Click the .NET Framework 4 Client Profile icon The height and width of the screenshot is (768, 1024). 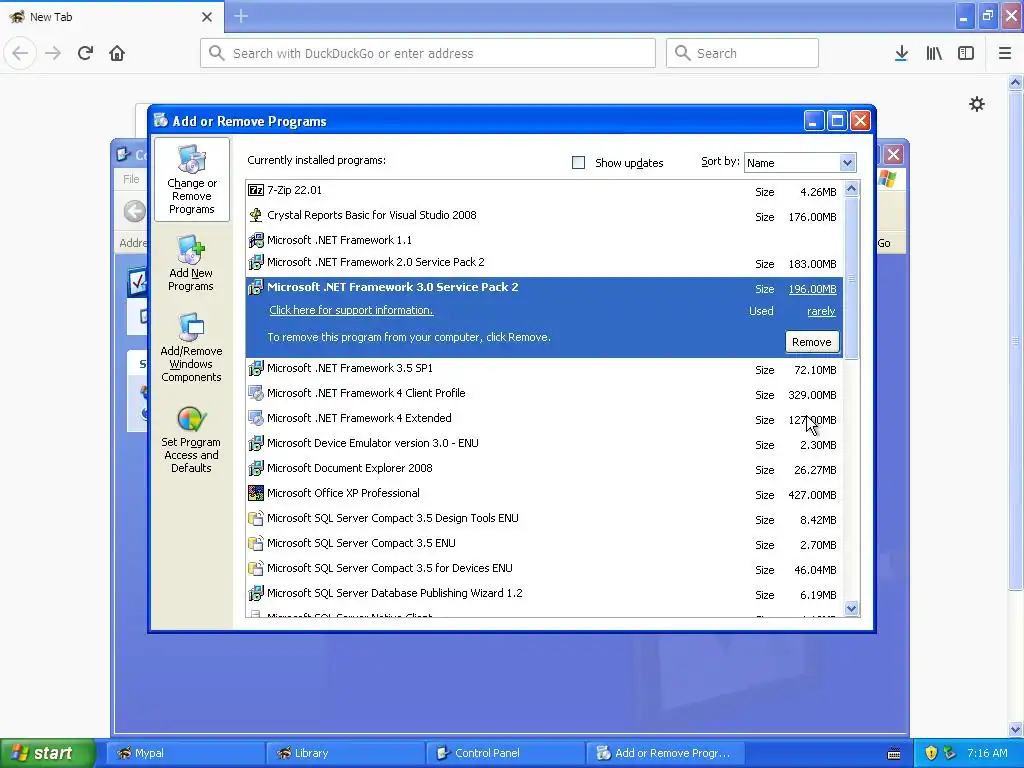[x=256, y=393]
